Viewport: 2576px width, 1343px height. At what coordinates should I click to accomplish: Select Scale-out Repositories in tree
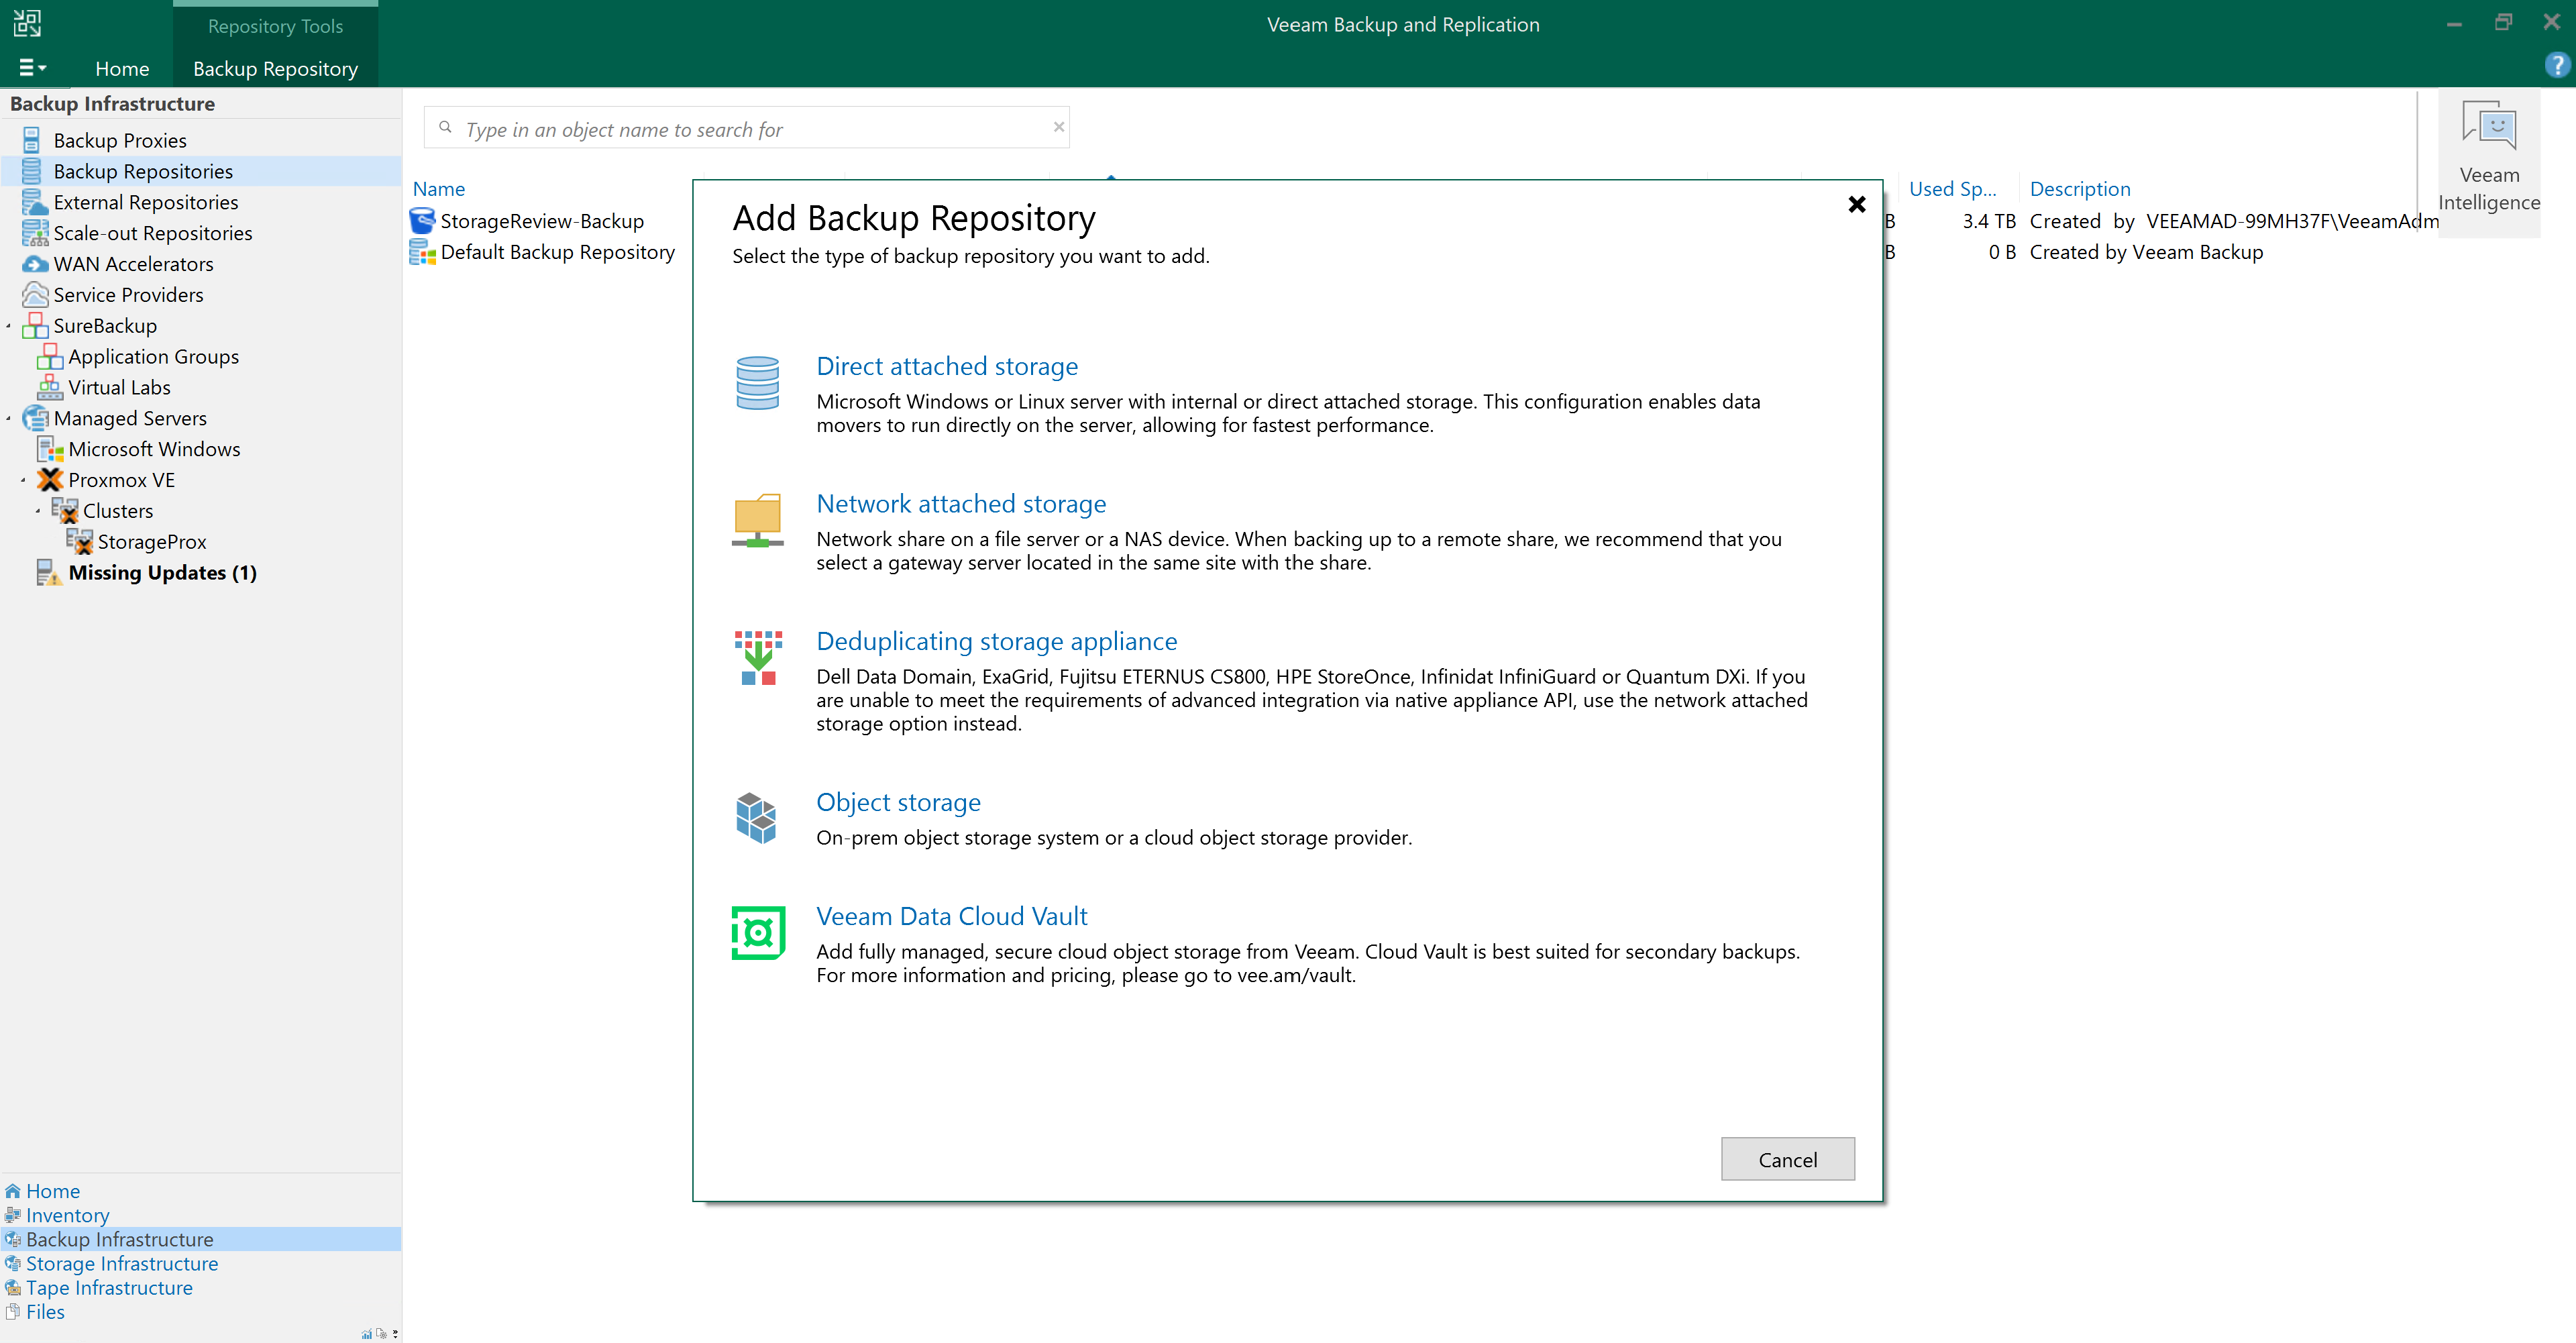(x=152, y=233)
